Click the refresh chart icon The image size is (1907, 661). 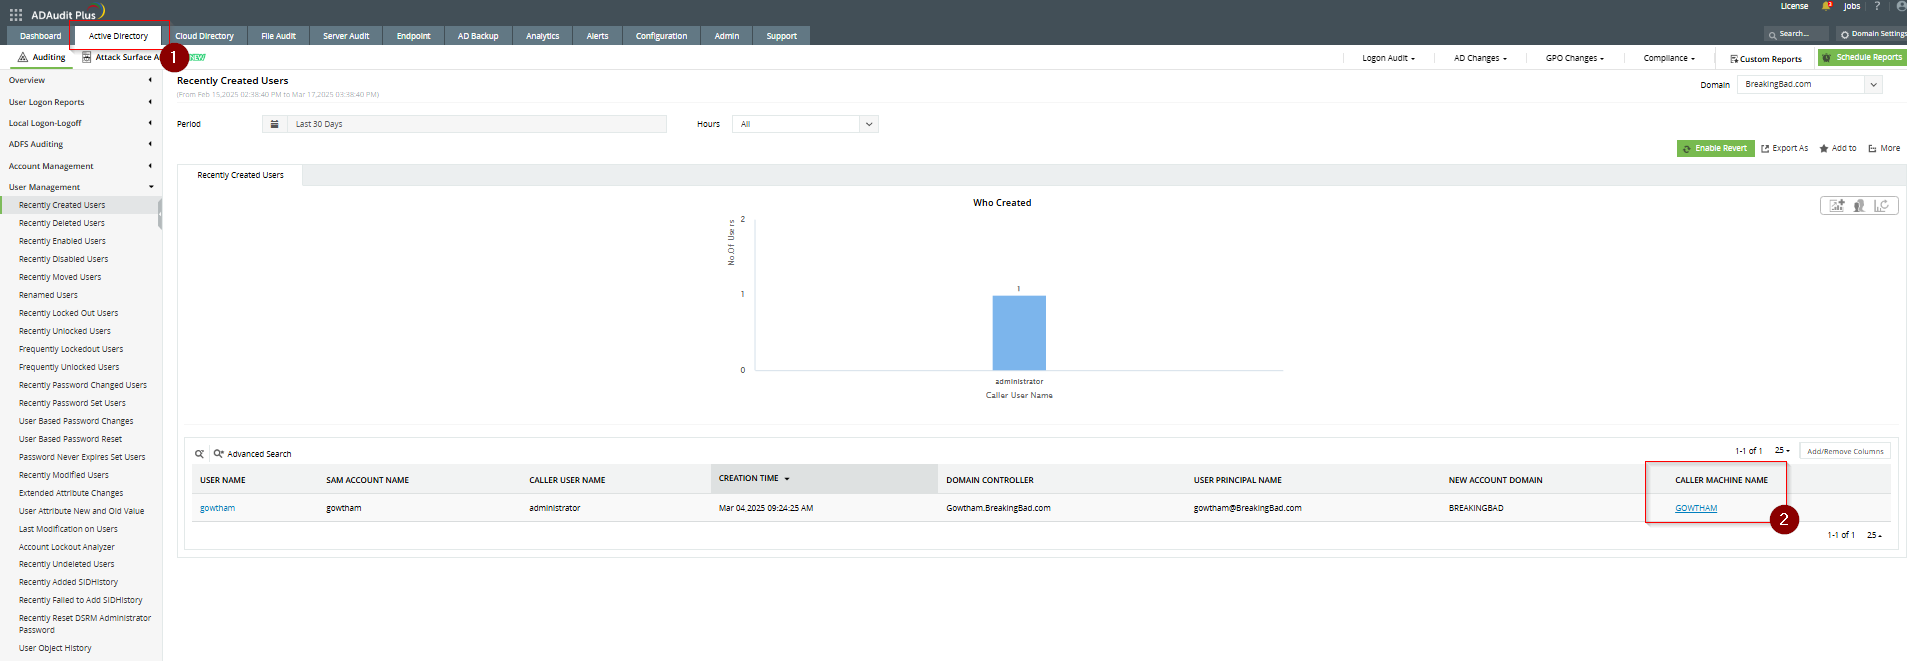point(1881,206)
